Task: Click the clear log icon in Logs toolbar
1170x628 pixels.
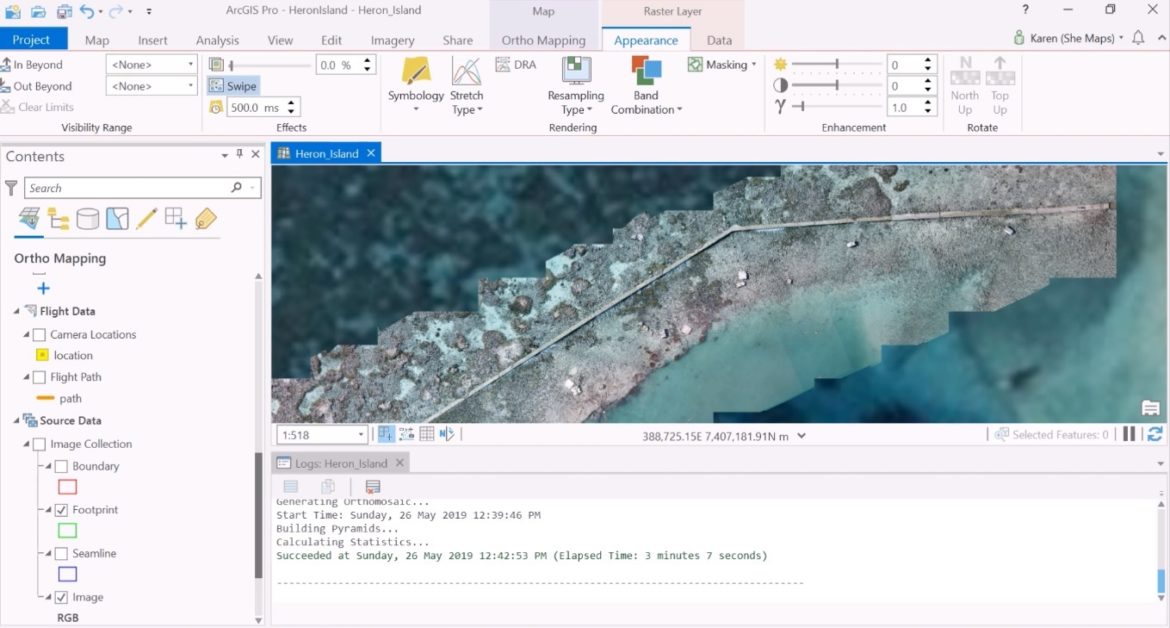Action: (372, 486)
